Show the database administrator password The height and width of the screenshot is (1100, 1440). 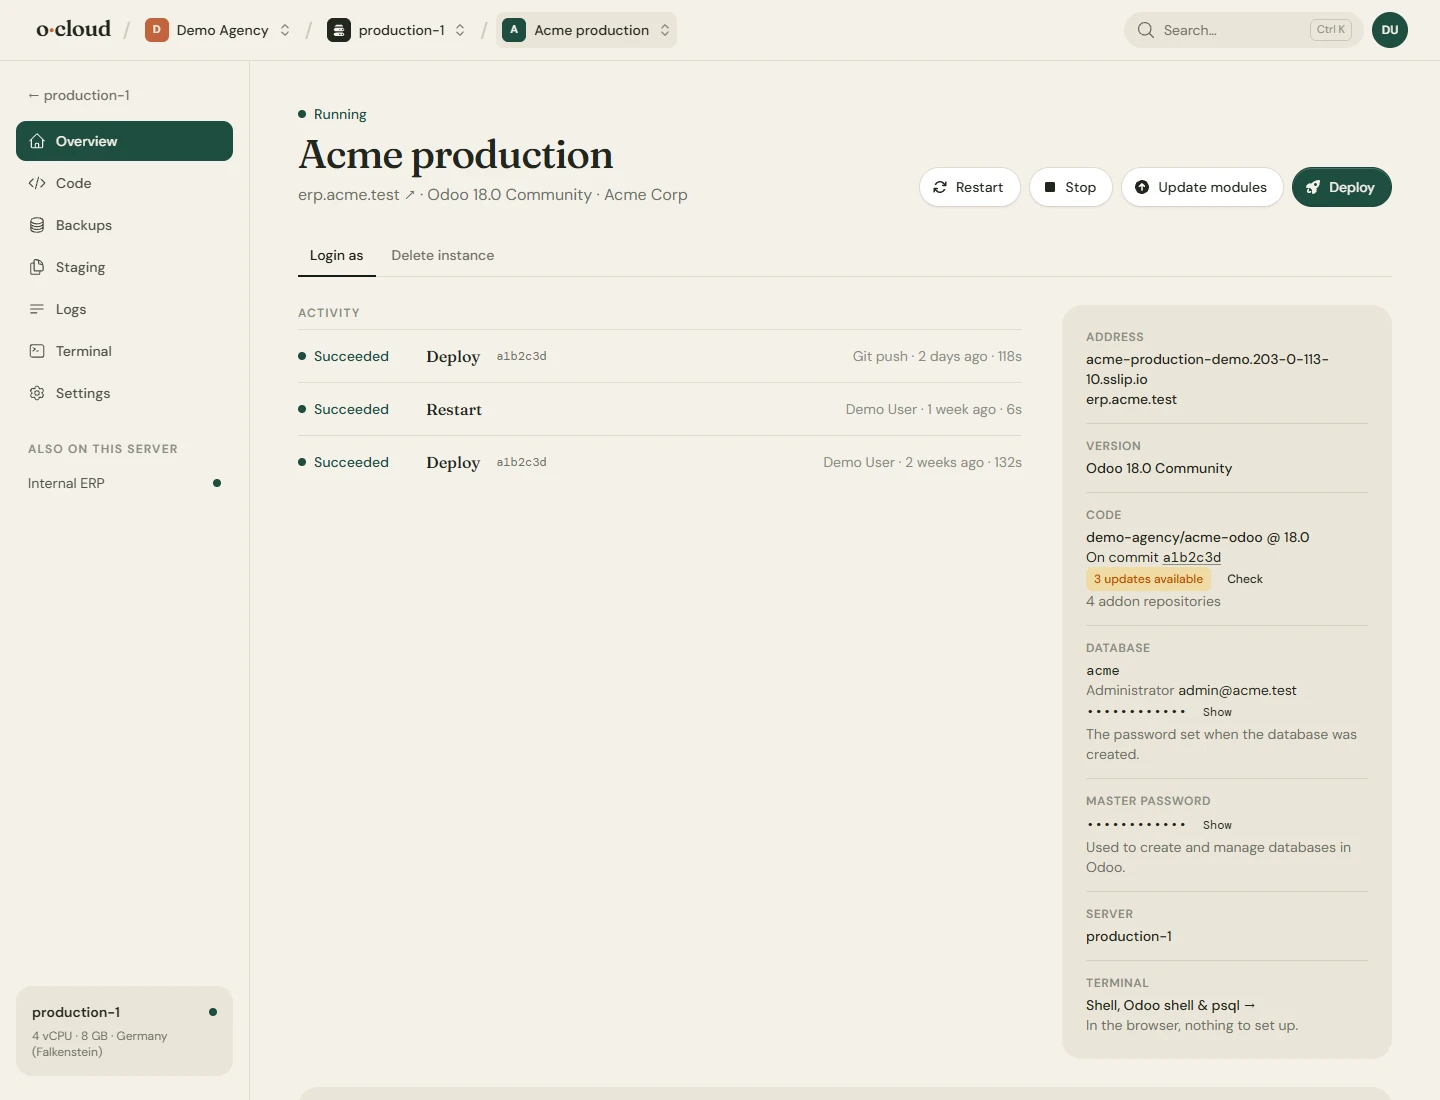[x=1217, y=712]
